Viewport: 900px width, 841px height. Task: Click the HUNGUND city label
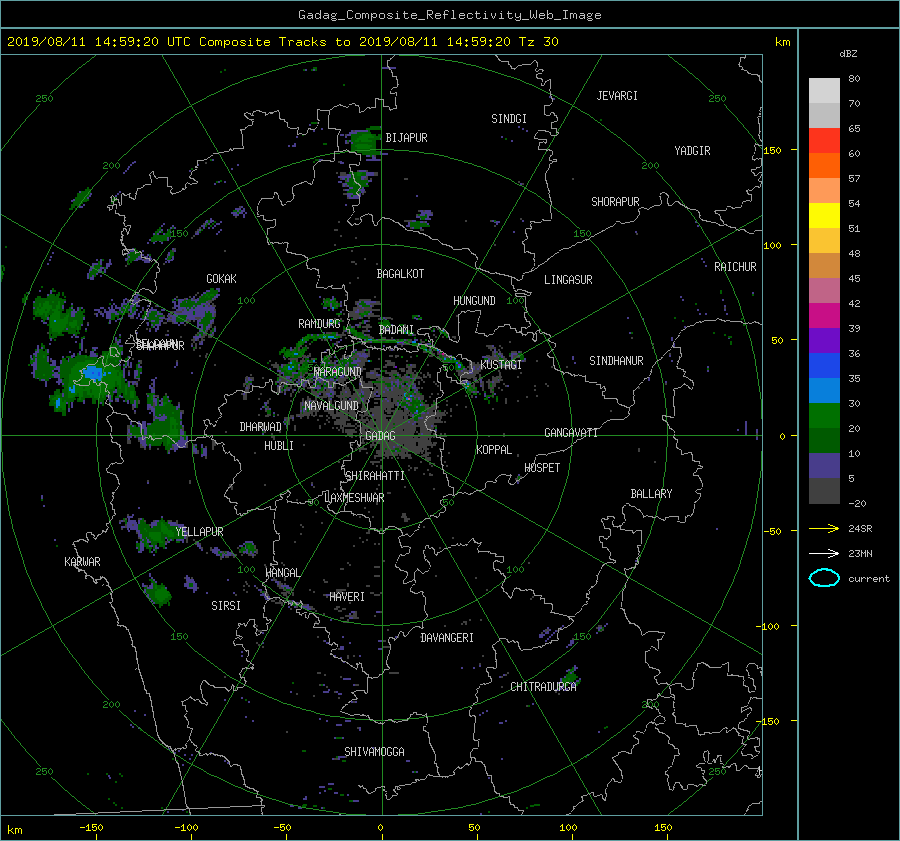pos(474,301)
